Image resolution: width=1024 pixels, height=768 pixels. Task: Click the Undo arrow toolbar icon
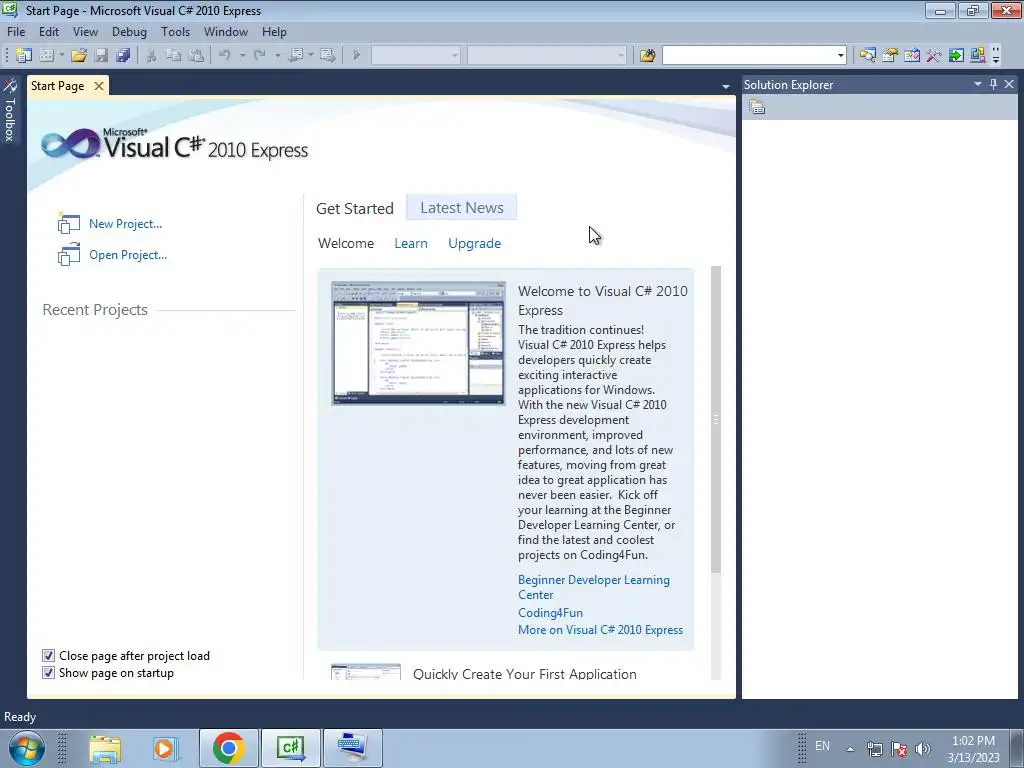click(x=225, y=56)
